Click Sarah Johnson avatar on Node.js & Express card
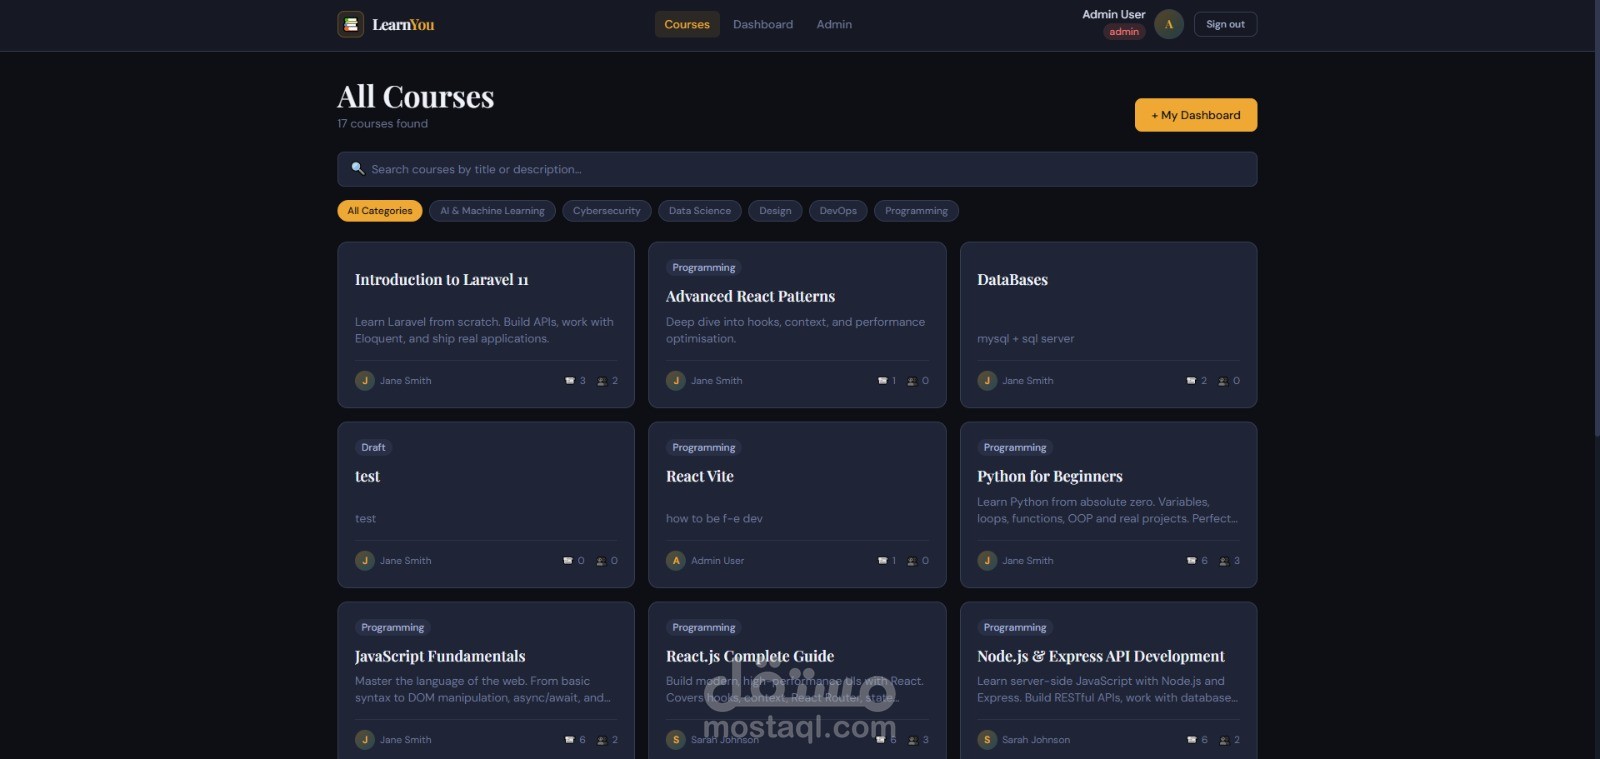This screenshot has height=759, width=1600. pos(987,739)
